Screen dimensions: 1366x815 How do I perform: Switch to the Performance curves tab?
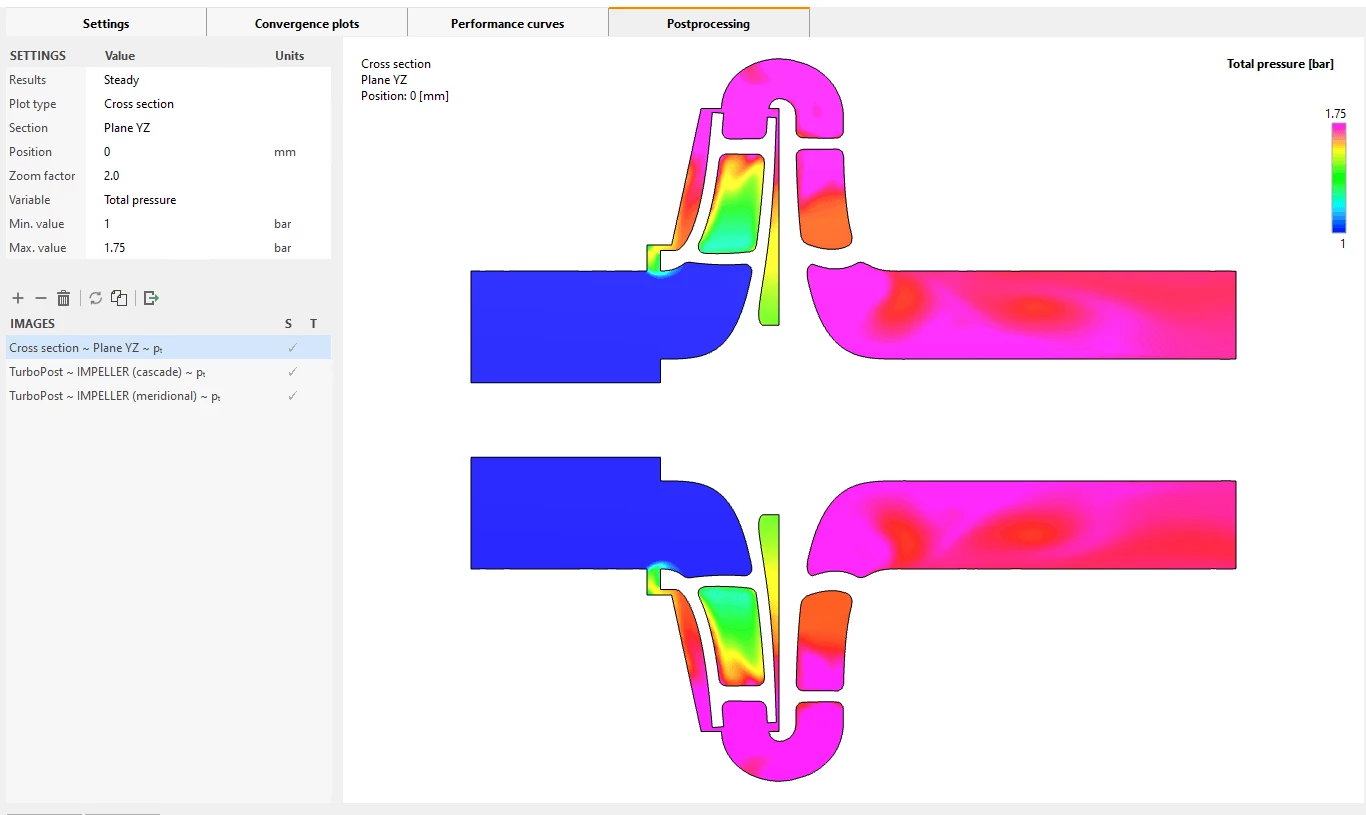[x=507, y=23]
